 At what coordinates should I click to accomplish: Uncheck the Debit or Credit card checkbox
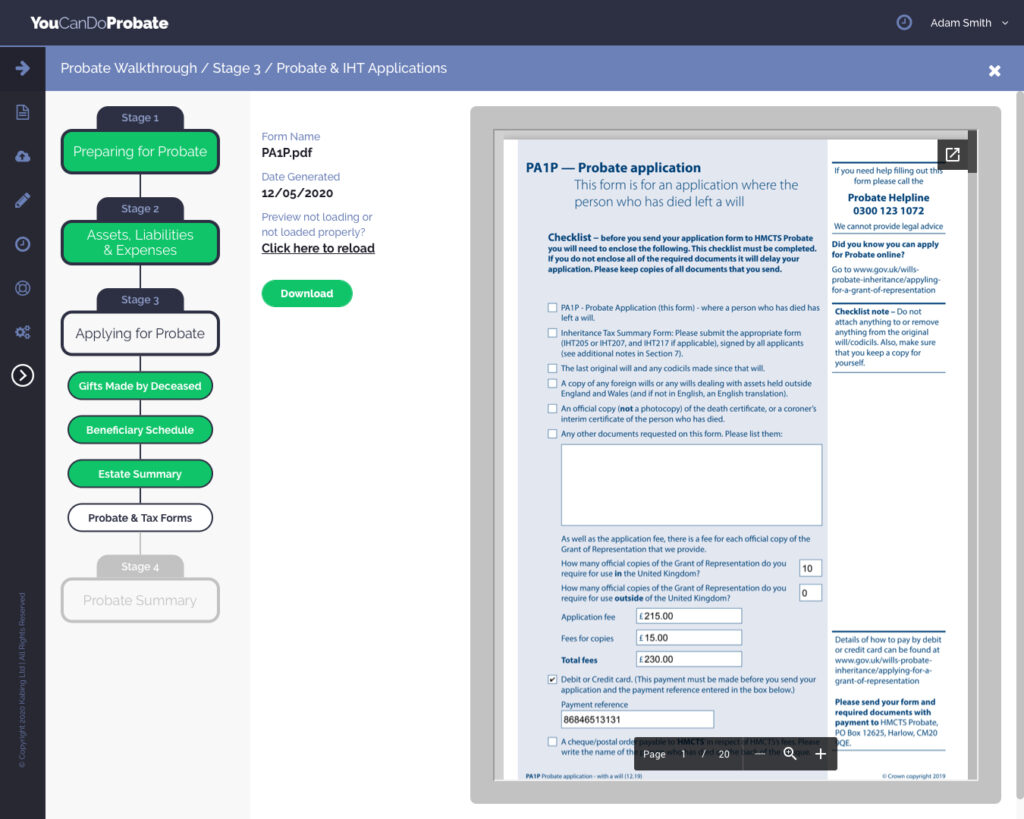point(552,680)
